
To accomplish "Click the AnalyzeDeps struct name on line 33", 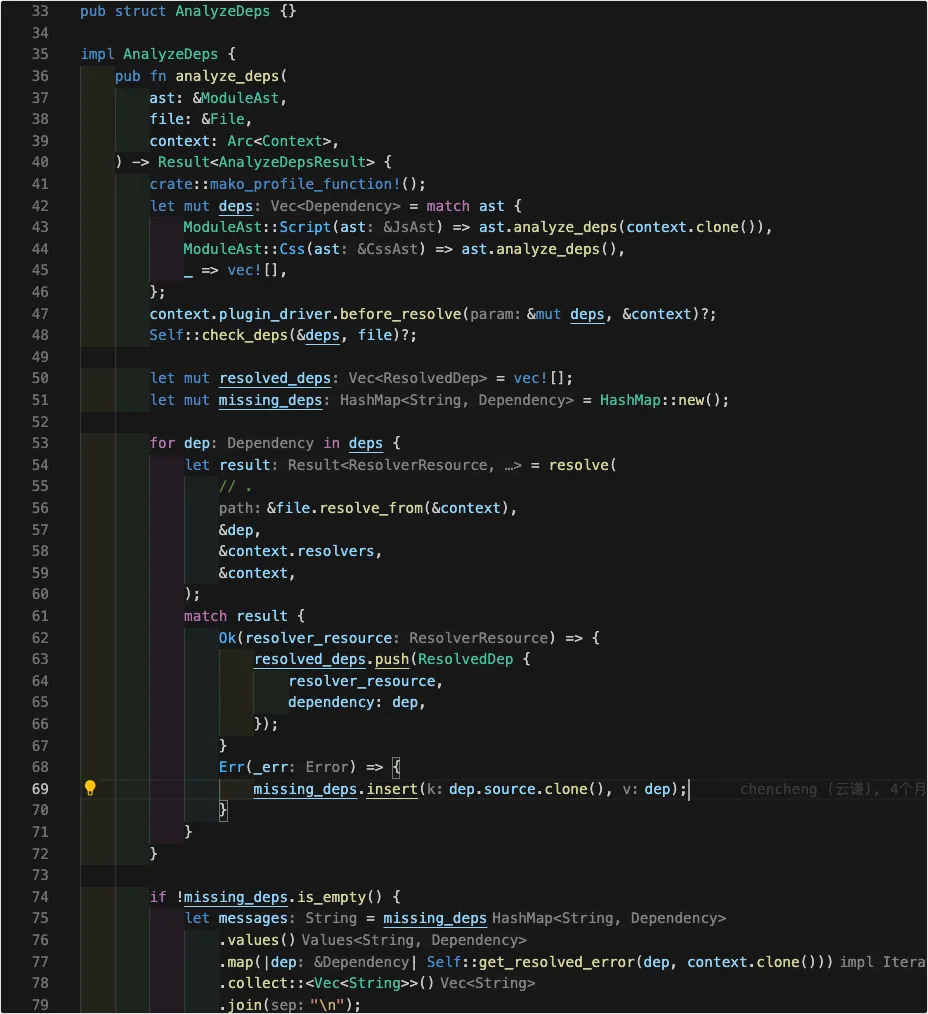I will pyautogui.click(x=222, y=12).
